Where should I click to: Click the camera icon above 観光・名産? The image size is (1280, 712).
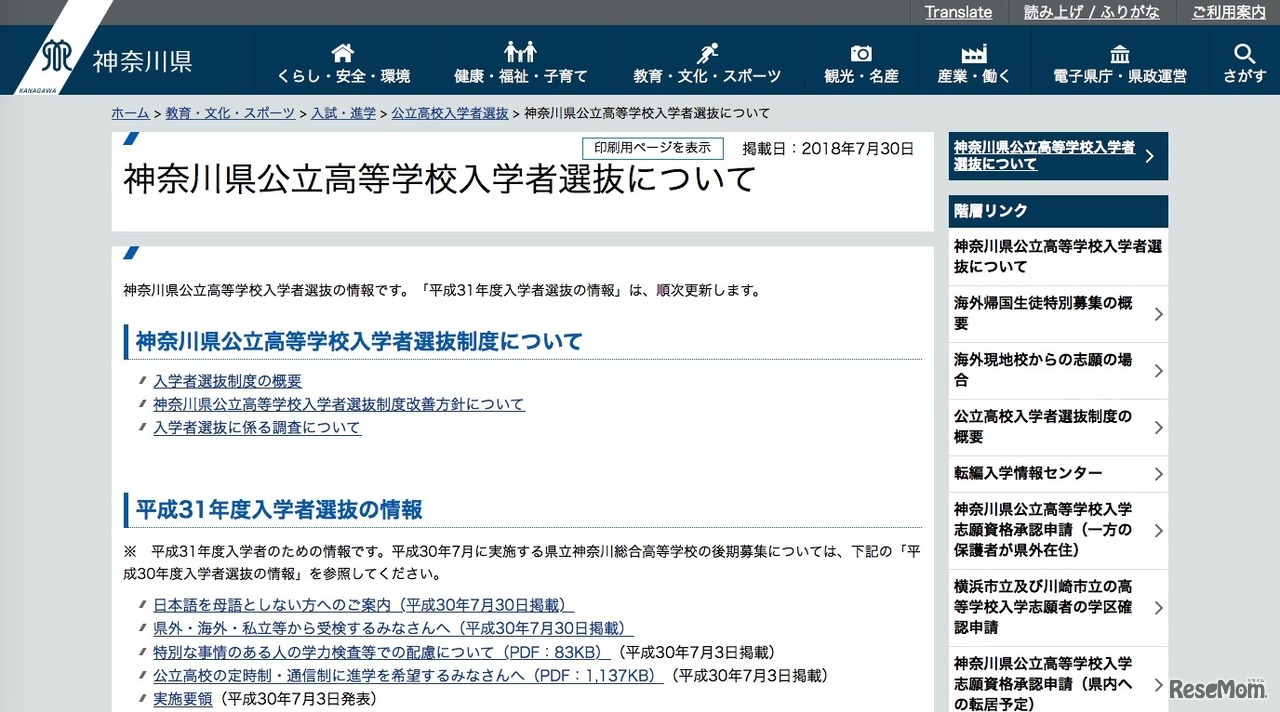[x=860, y=50]
